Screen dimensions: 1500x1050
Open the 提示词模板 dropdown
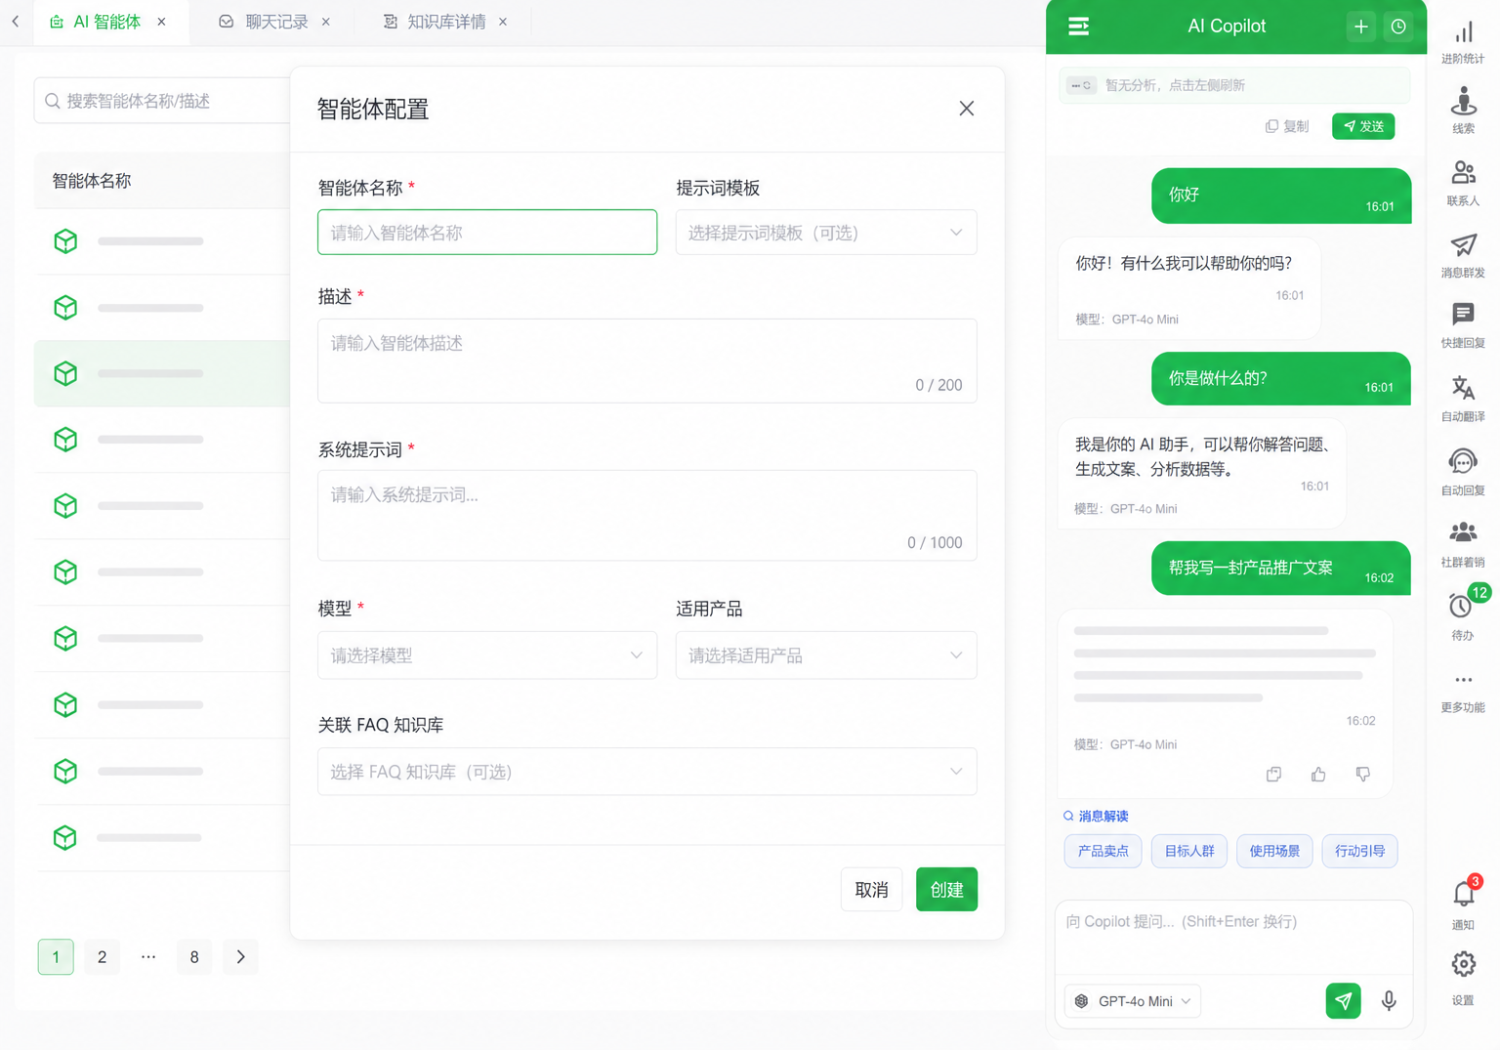click(826, 232)
